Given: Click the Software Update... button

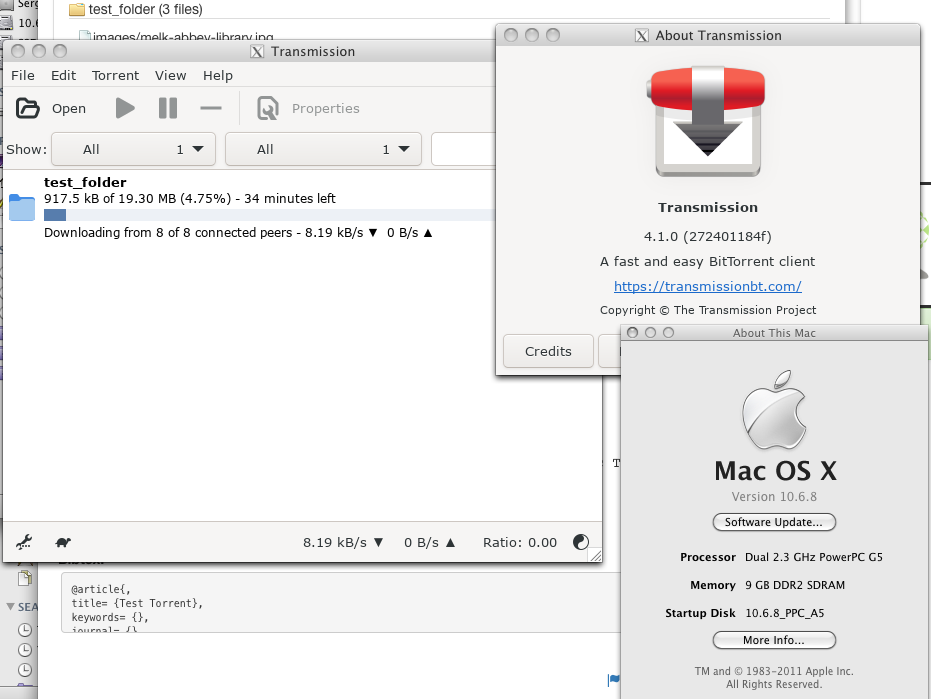Looking at the screenshot, I should click(x=774, y=522).
